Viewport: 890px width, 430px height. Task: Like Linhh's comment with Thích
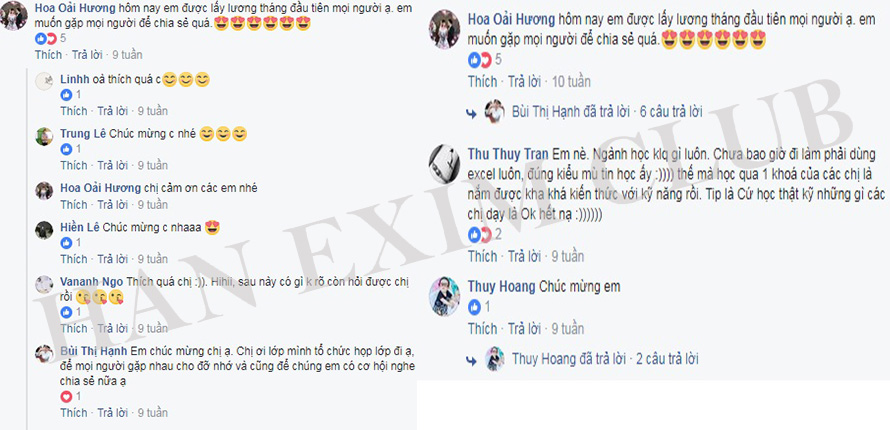74,111
